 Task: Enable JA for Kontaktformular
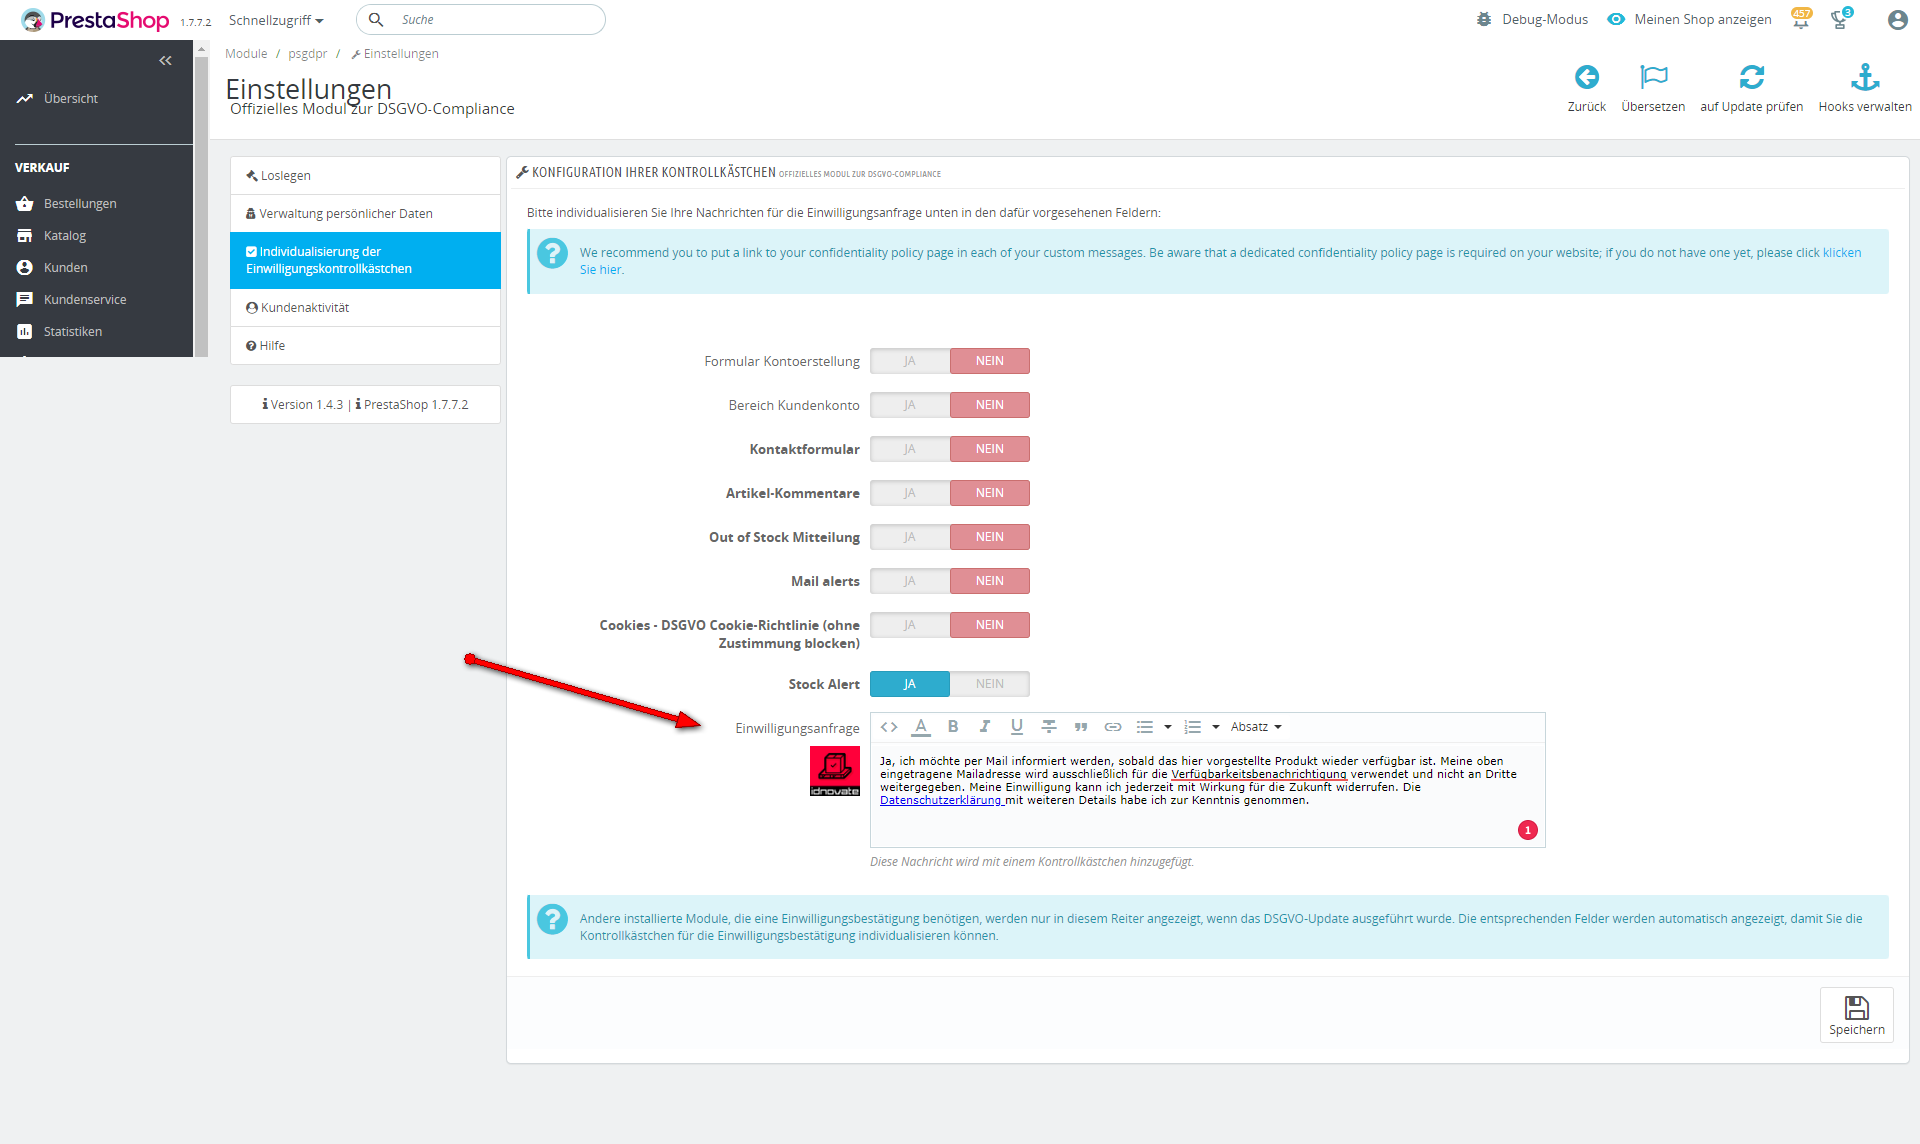pyautogui.click(x=909, y=449)
